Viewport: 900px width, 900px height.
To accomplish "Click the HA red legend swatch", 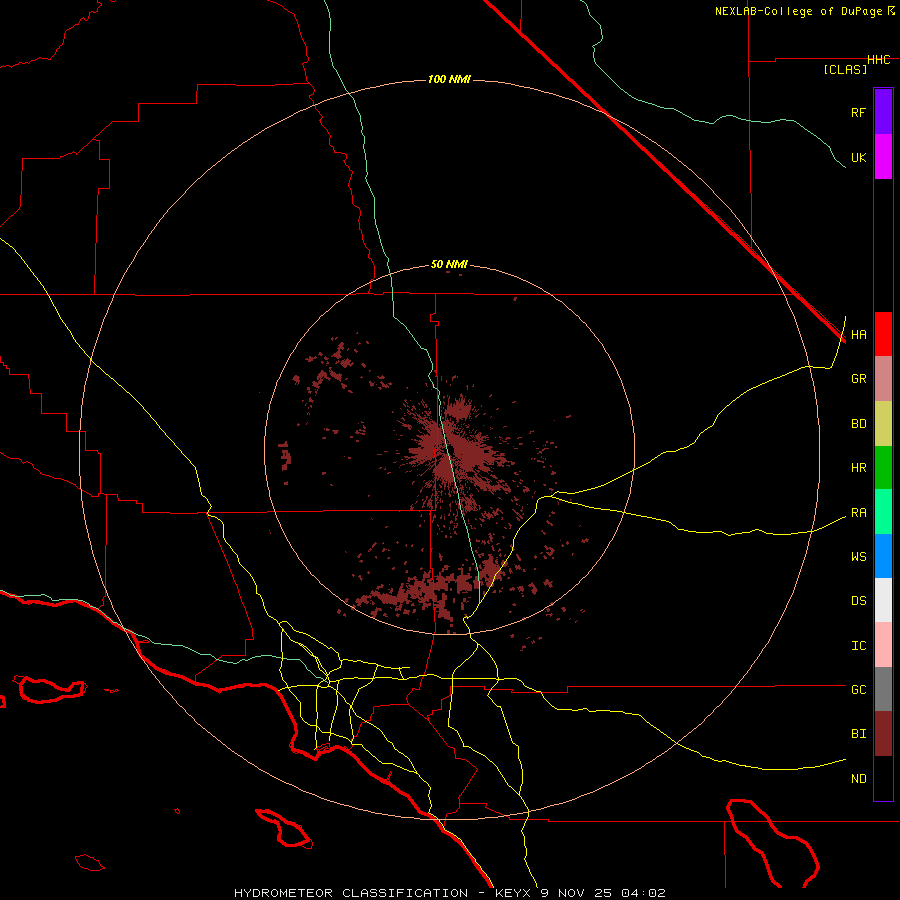I will [x=883, y=334].
